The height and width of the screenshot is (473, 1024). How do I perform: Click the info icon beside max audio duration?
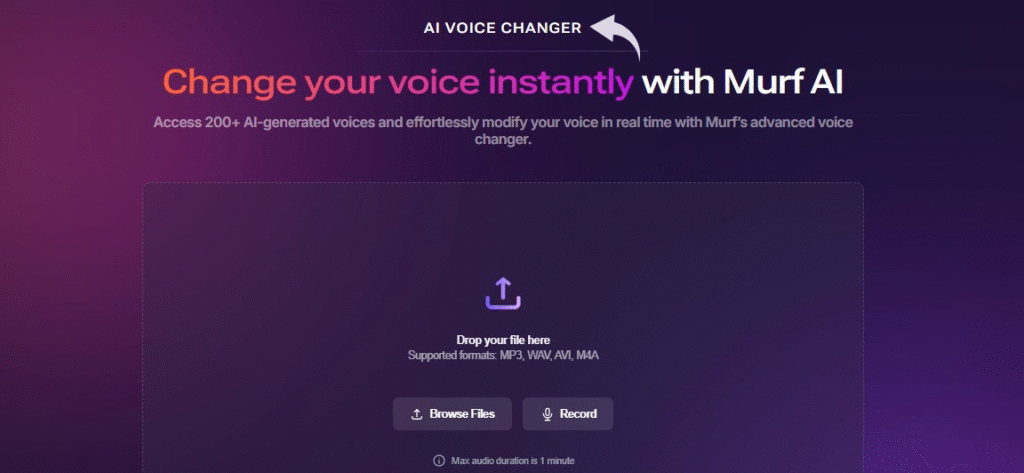pyautogui.click(x=439, y=461)
